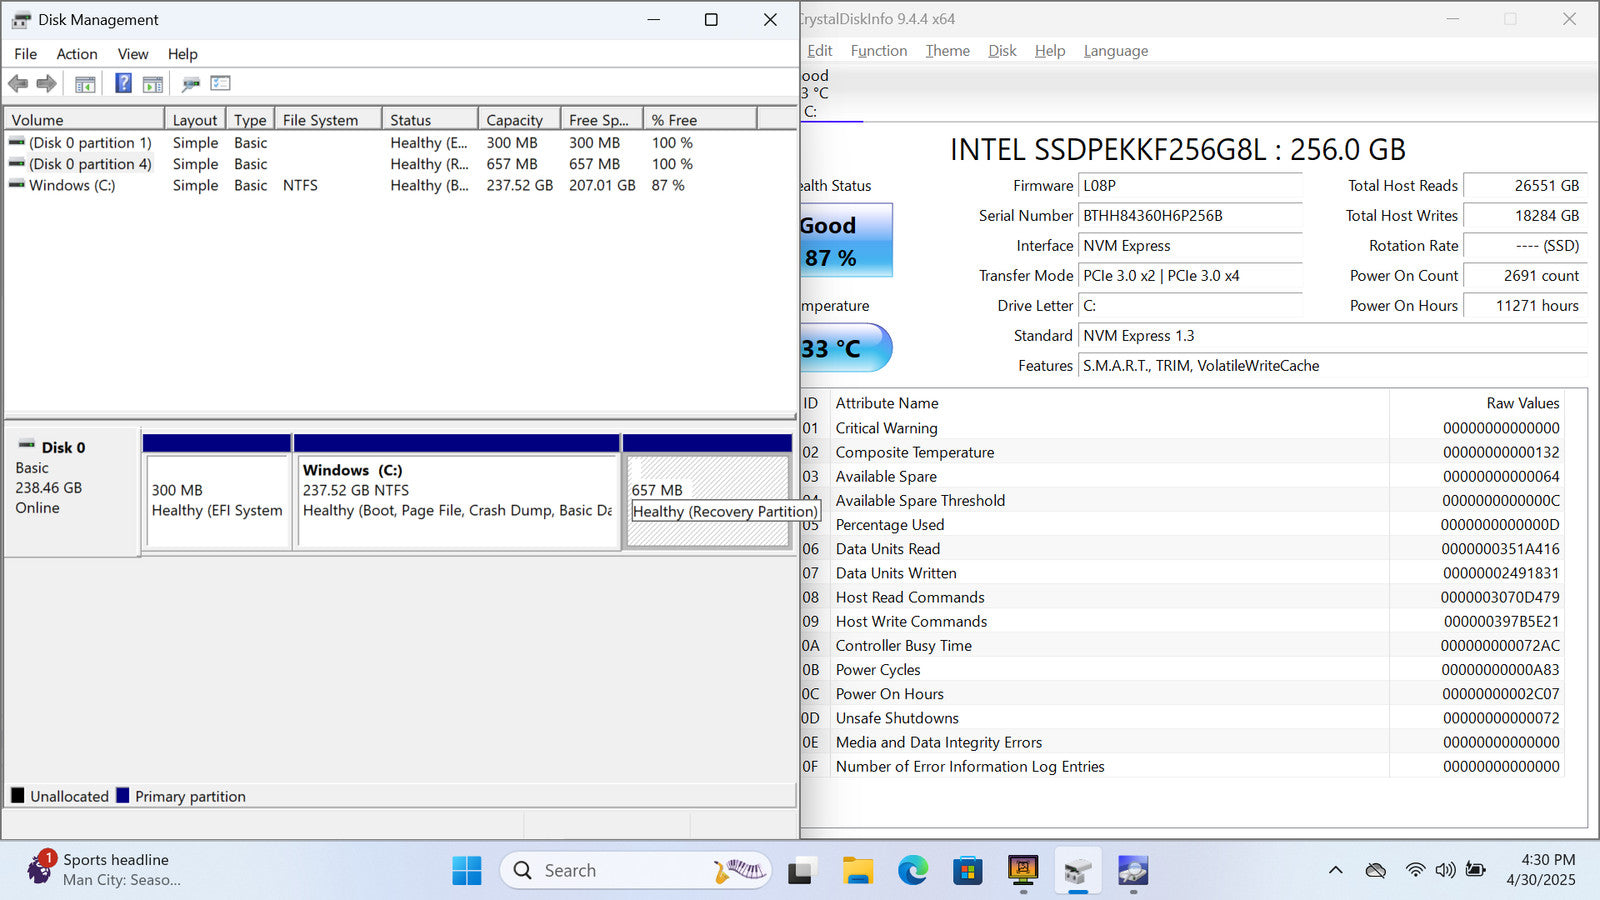Select the 657 MB Recovery Partition block
Image resolution: width=1600 pixels, height=900 pixels.
708,501
